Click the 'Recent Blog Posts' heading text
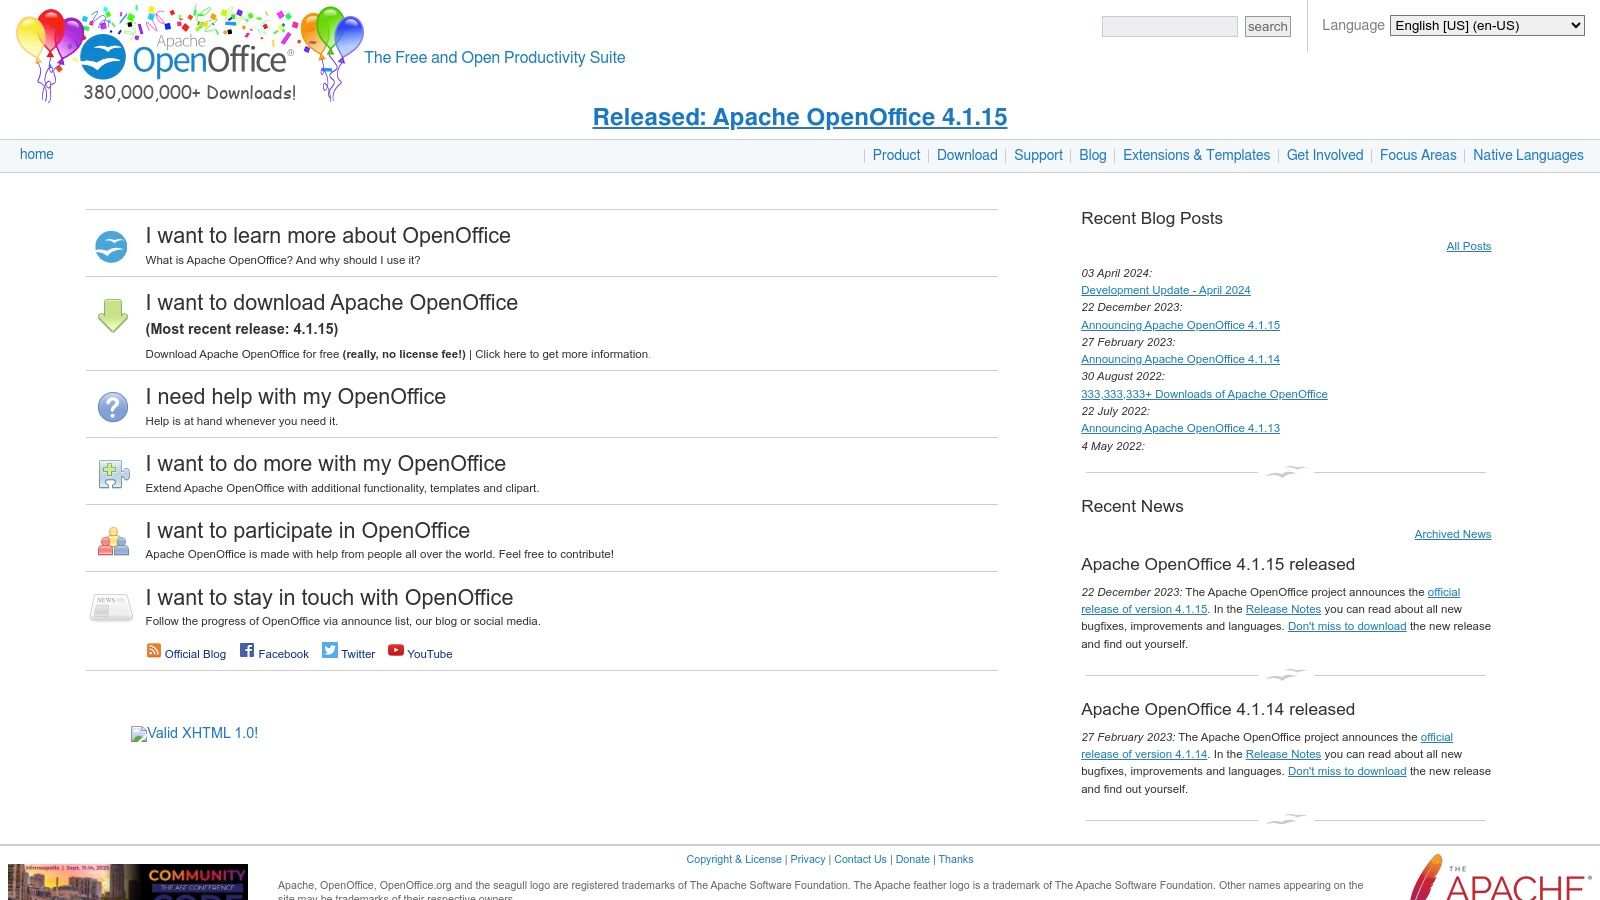 coord(1152,218)
